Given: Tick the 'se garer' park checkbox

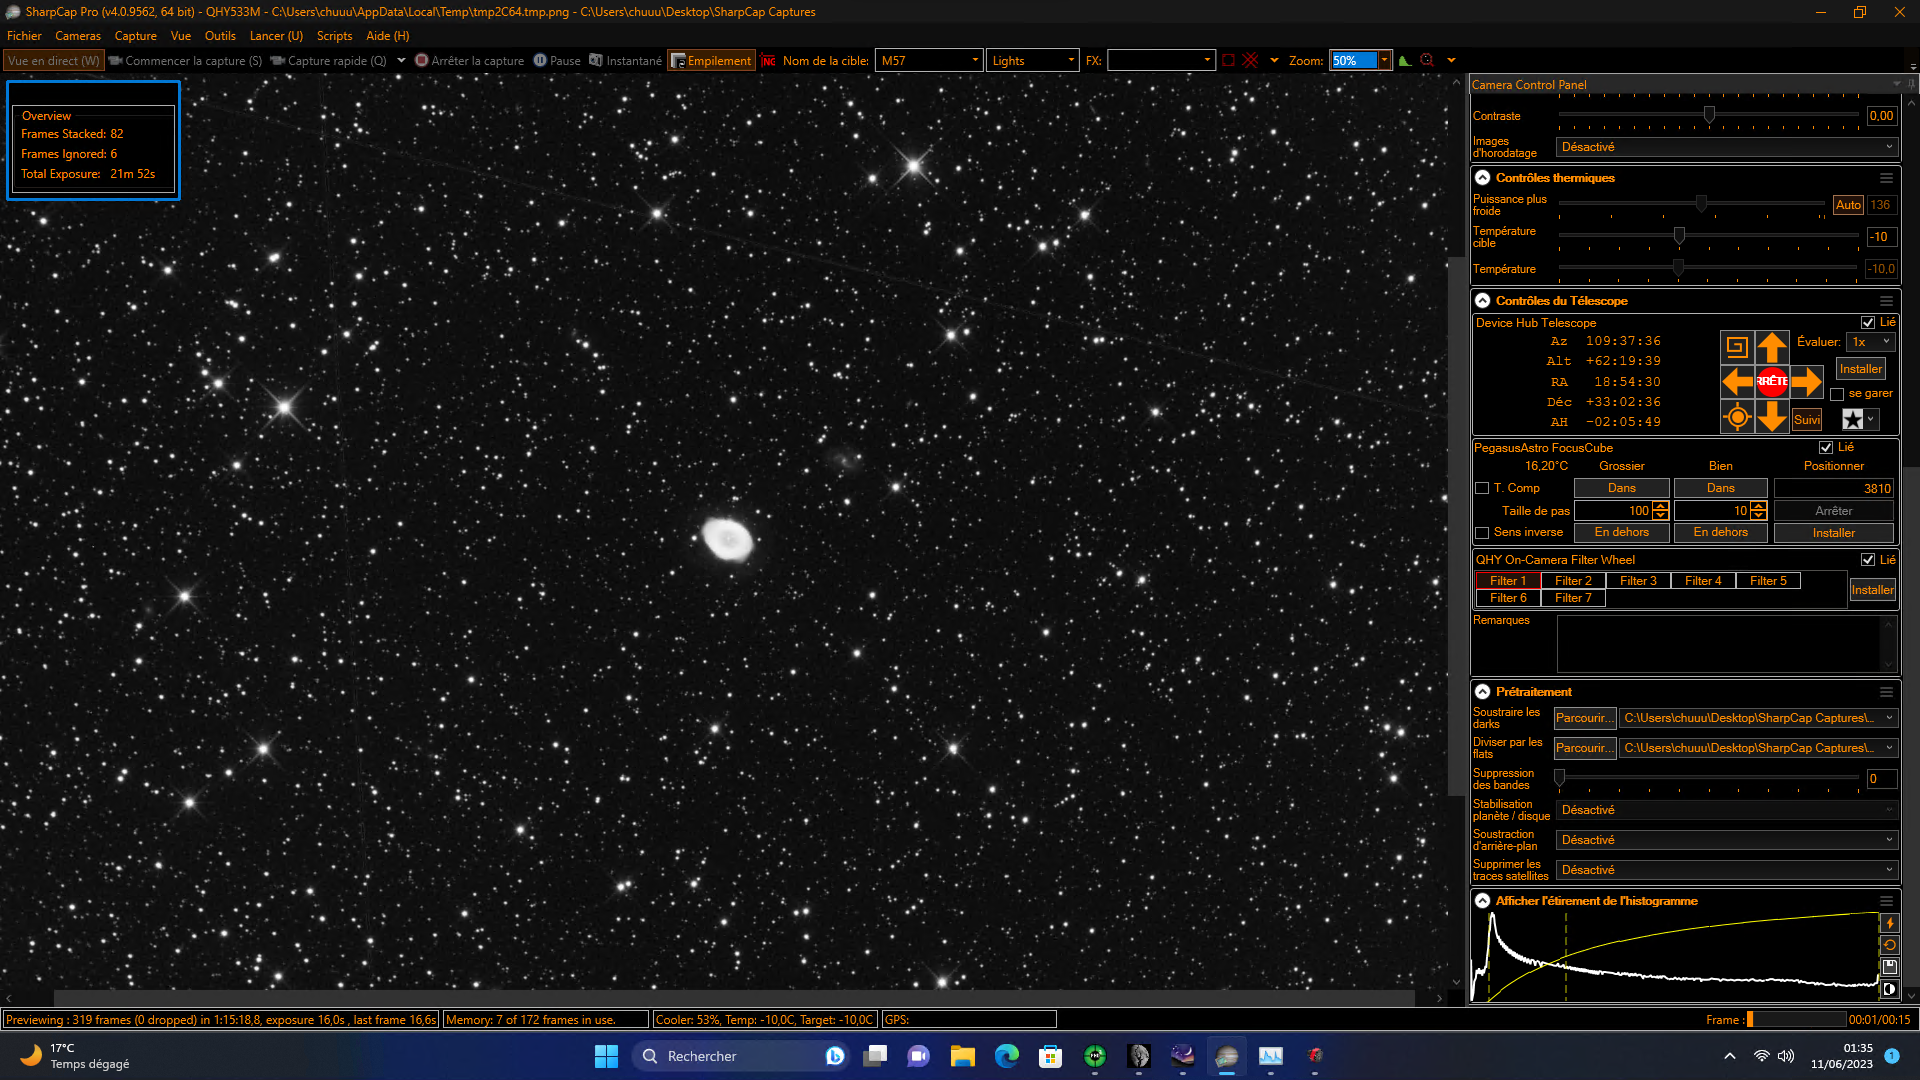Looking at the screenshot, I should click(x=1837, y=394).
